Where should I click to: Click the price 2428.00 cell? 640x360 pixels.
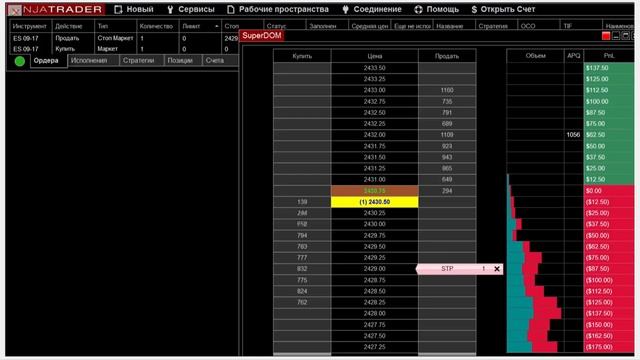(x=374, y=313)
